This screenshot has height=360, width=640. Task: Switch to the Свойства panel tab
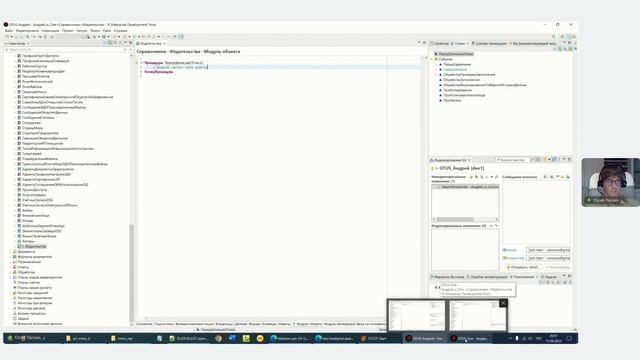pyautogui.click(x=440, y=43)
